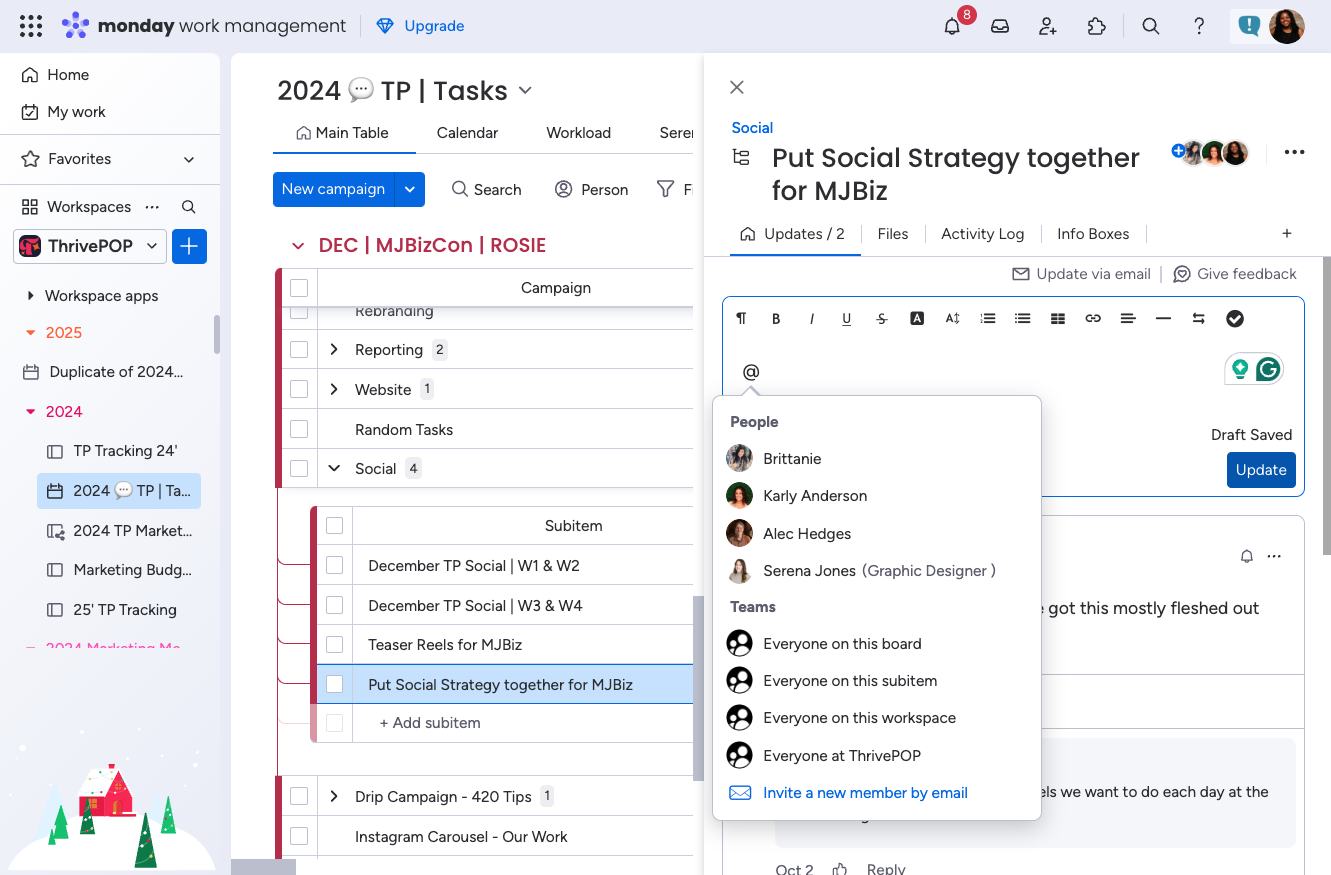Toggle italic formatting in the update editor

[x=812, y=319]
